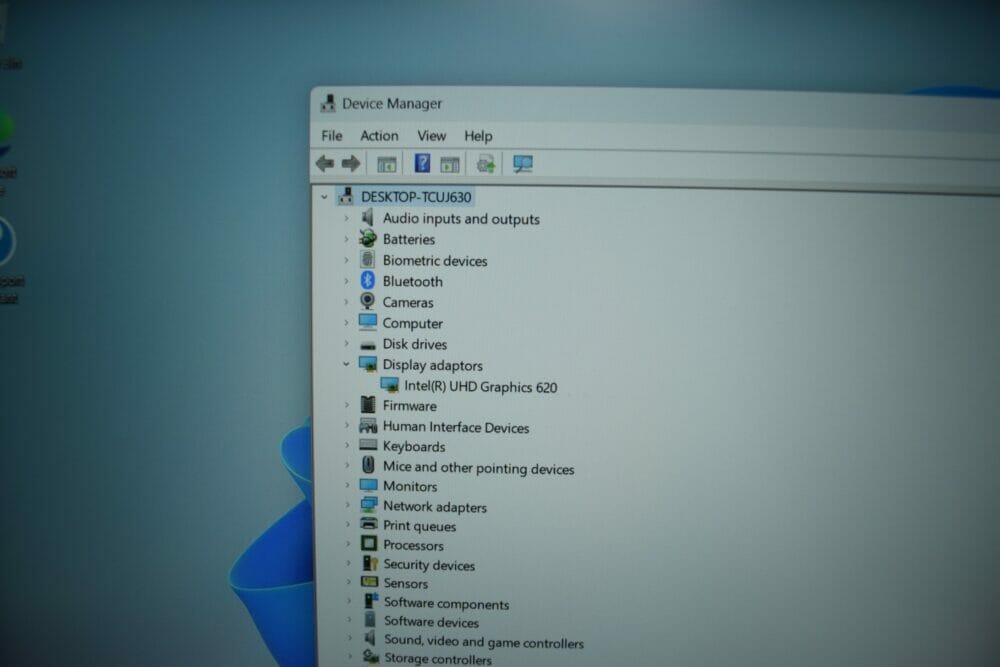
Task: Select the Software devices label
Action: pos(431,622)
